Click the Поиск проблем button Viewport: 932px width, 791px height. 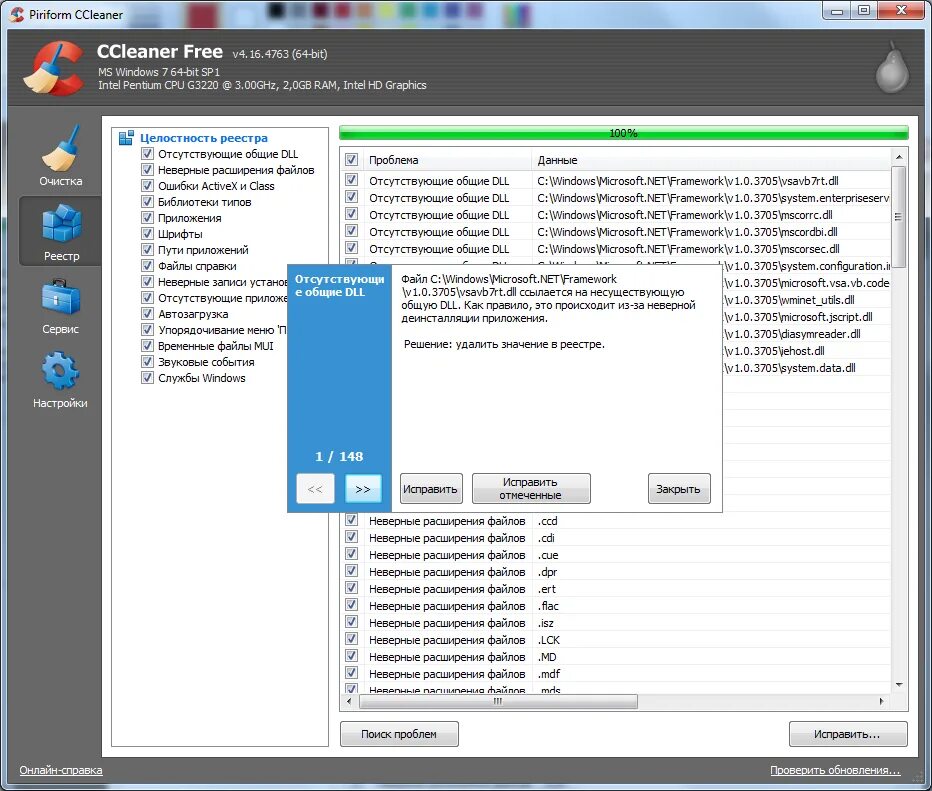(399, 734)
